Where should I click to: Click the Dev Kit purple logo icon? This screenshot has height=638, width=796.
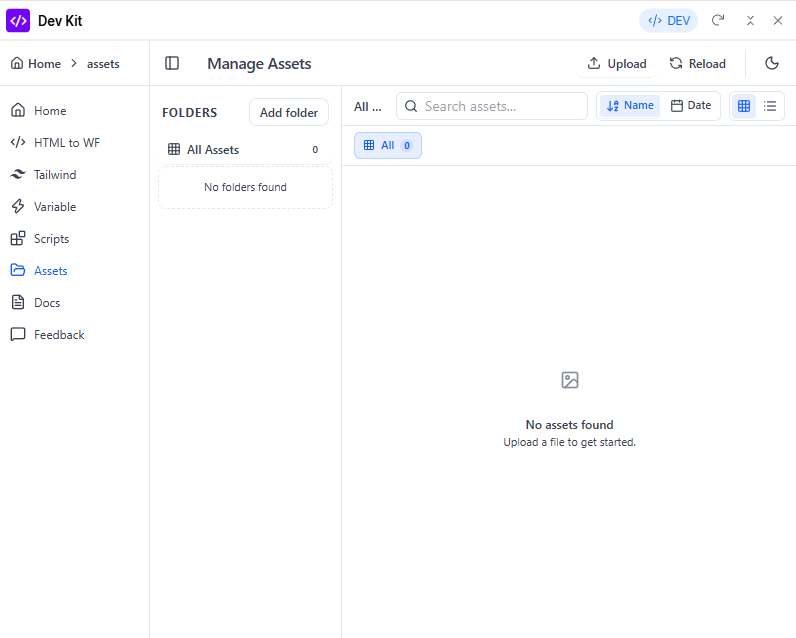pyautogui.click(x=18, y=21)
